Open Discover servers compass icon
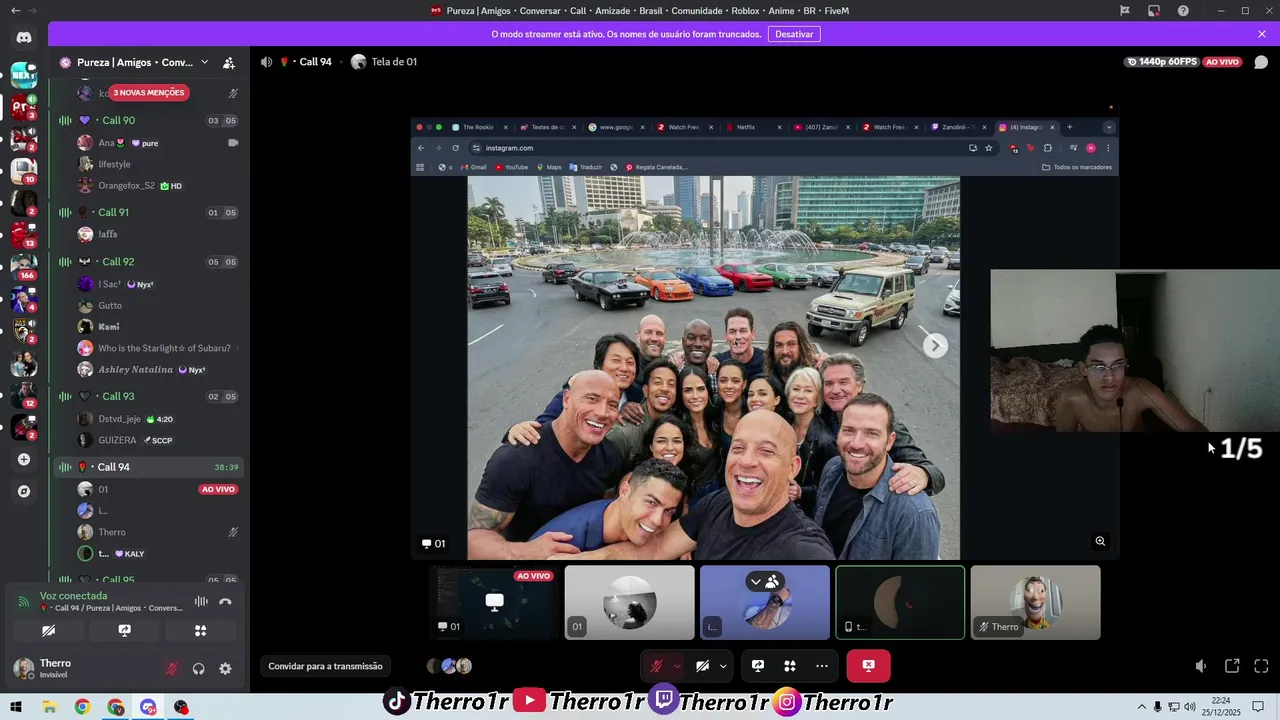This screenshot has height=720, width=1280. 24,491
